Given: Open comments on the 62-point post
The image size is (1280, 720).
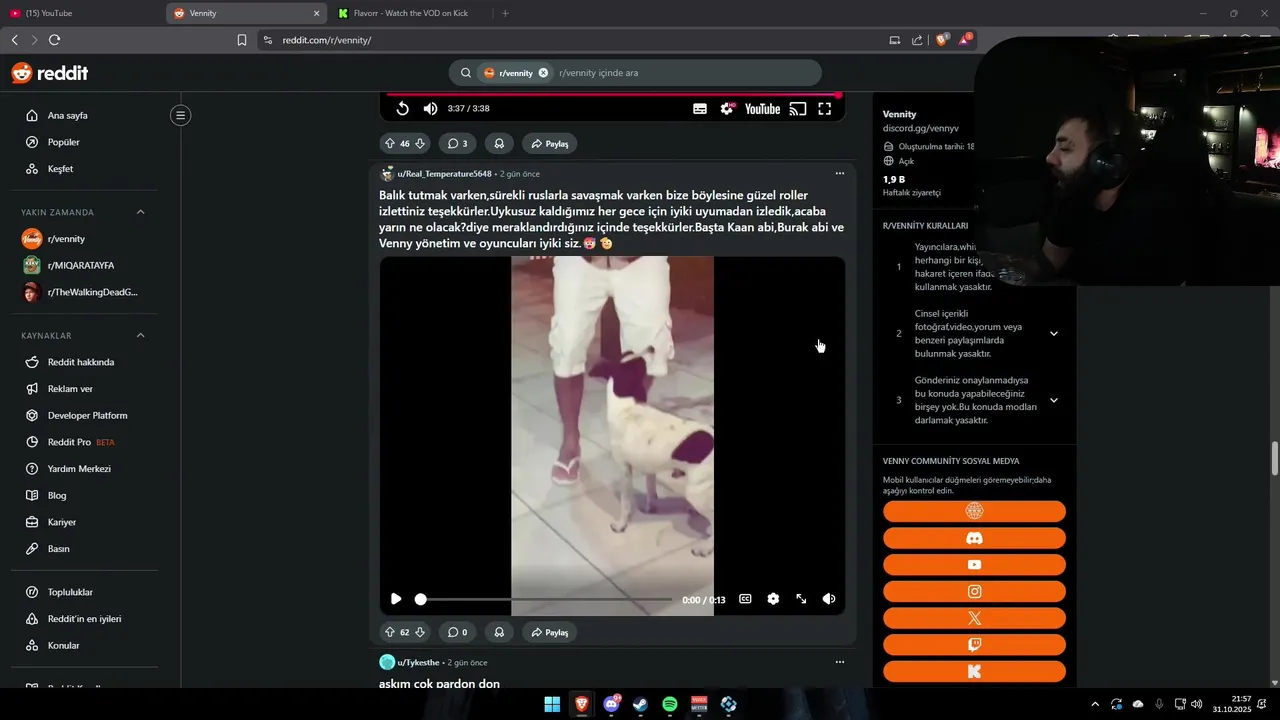Looking at the screenshot, I should [458, 632].
